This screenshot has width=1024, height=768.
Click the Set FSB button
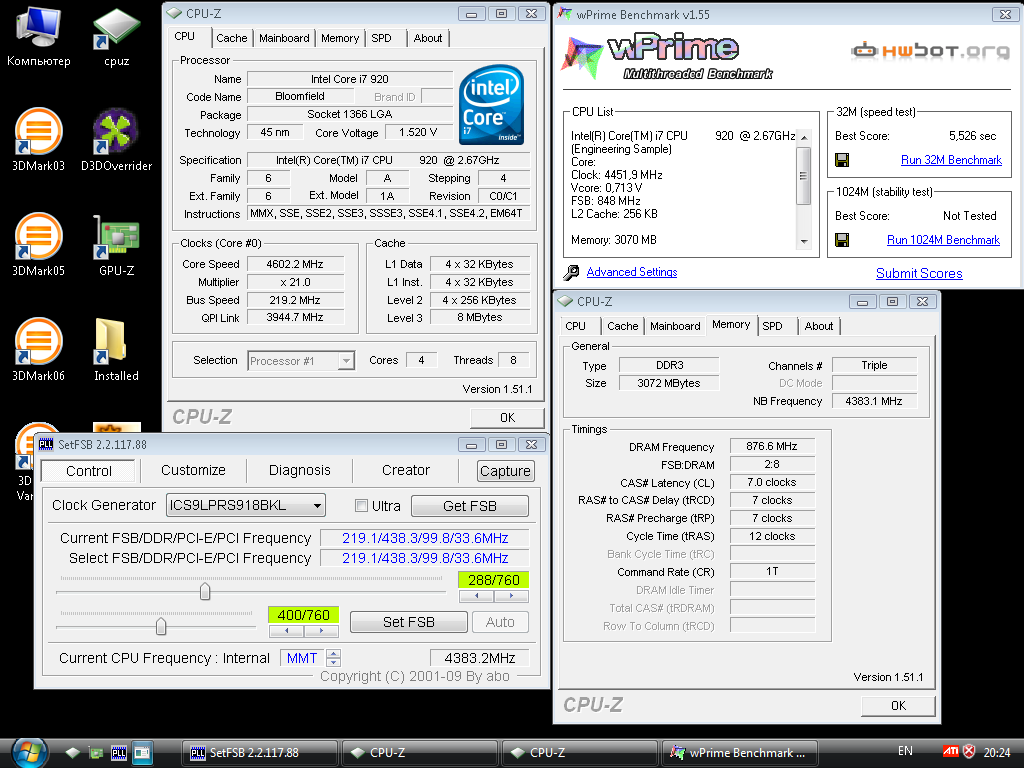(409, 622)
